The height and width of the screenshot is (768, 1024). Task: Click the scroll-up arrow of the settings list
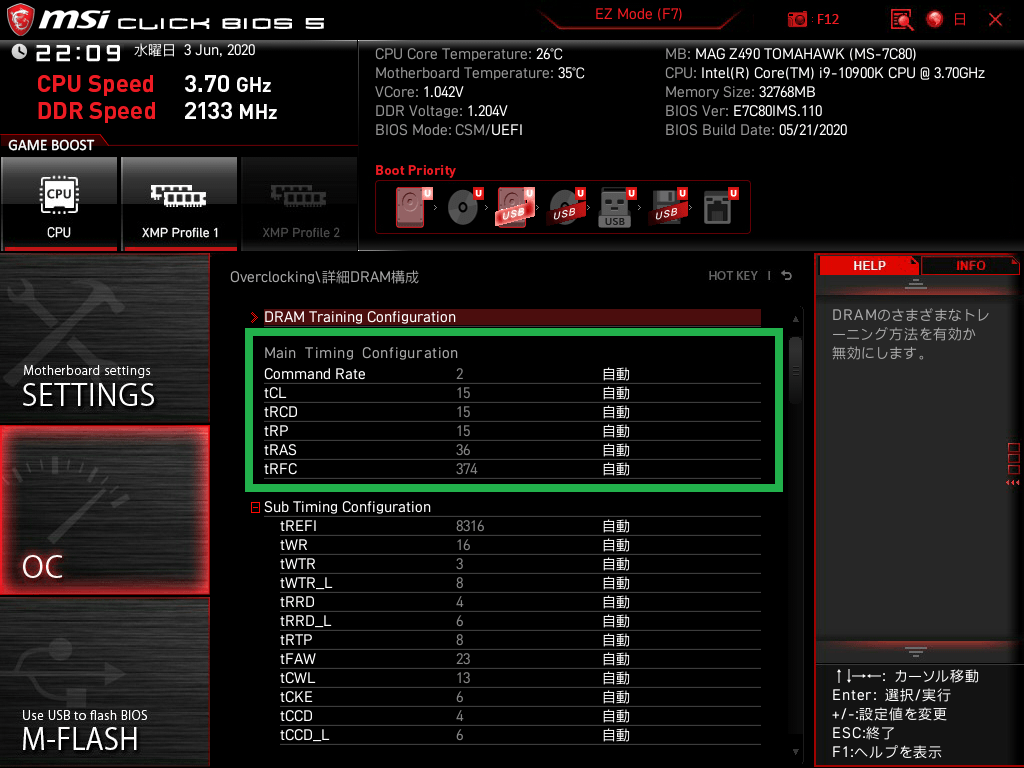coord(795,319)
